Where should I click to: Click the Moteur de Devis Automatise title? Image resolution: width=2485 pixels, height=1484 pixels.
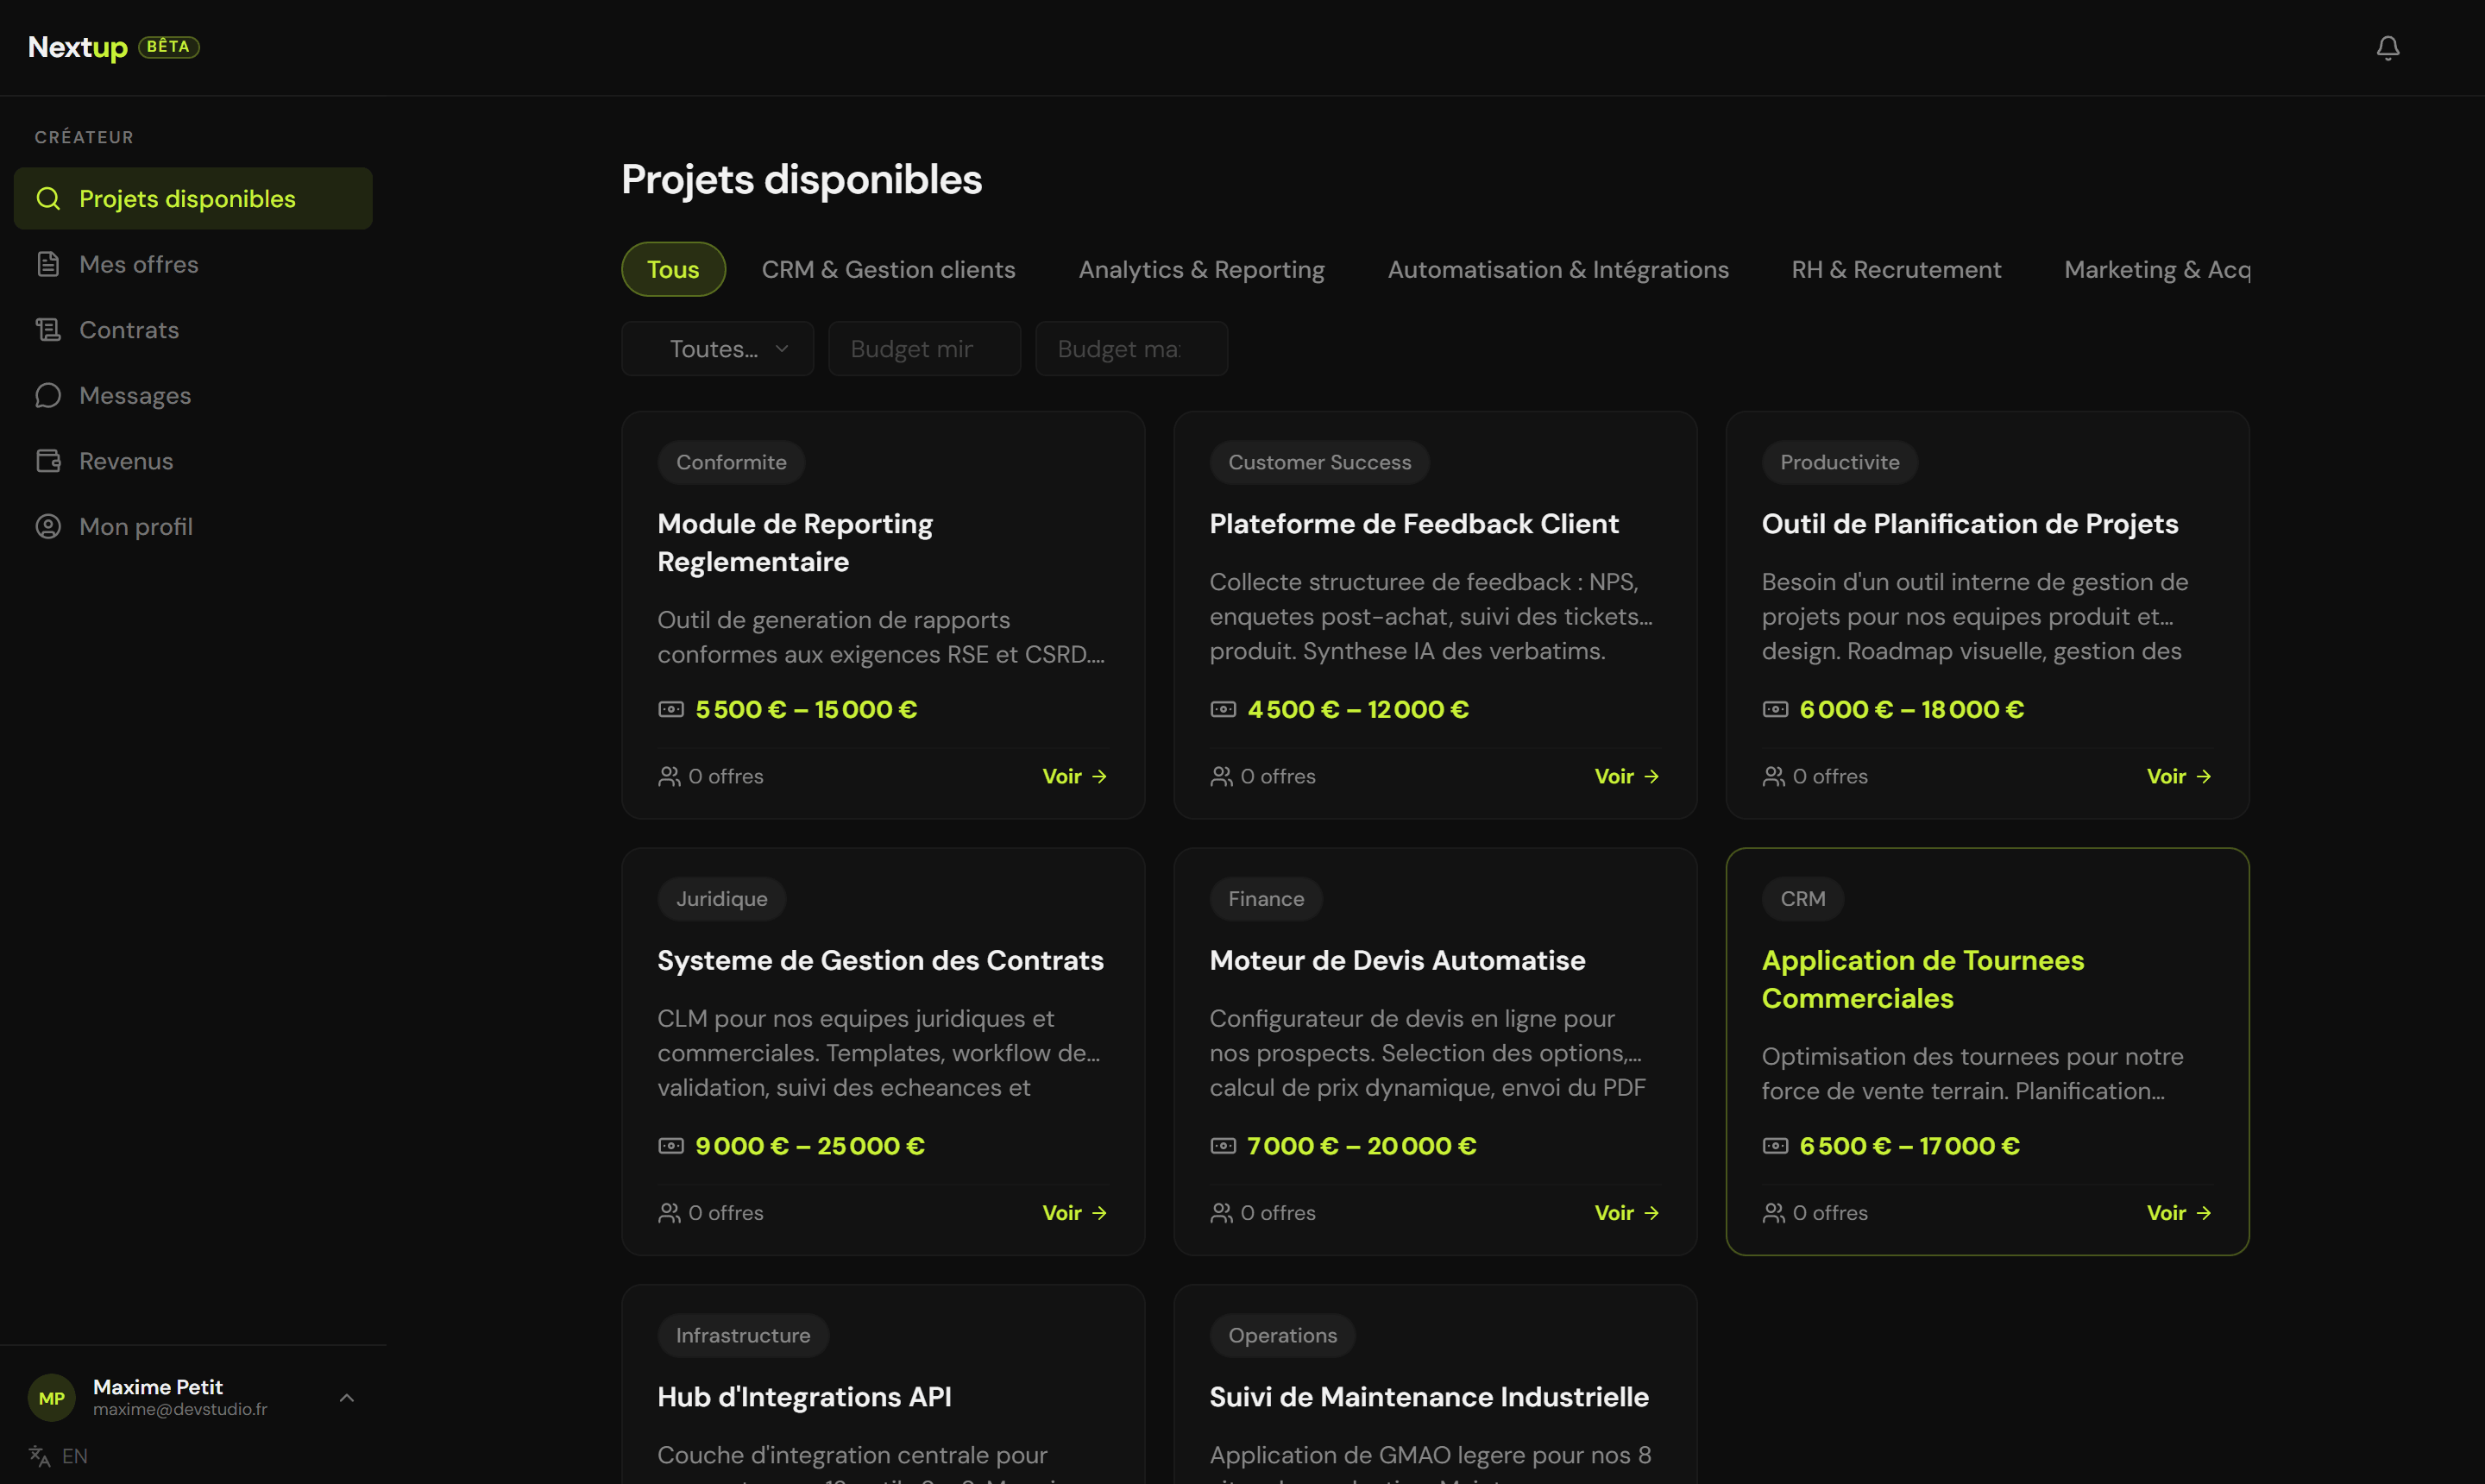coord(1397,960)
